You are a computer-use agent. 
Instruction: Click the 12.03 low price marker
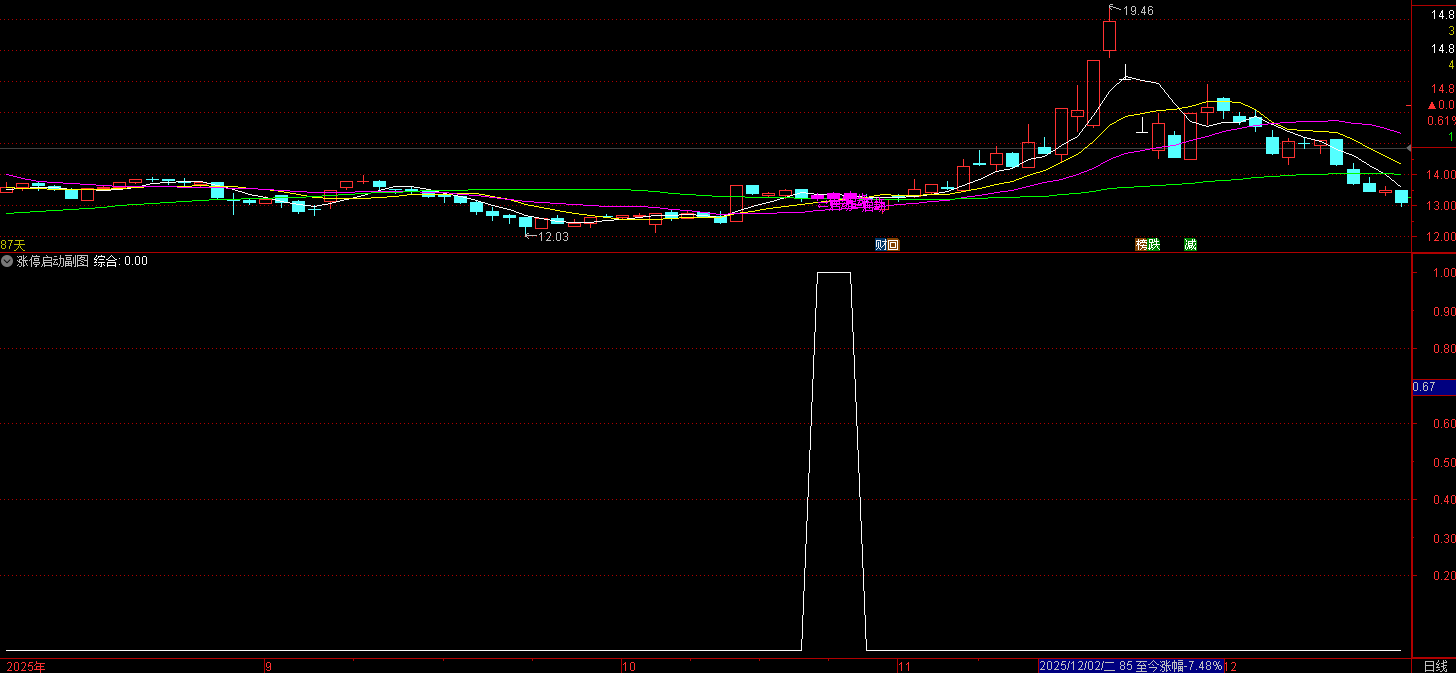click(x=552, y=237)
